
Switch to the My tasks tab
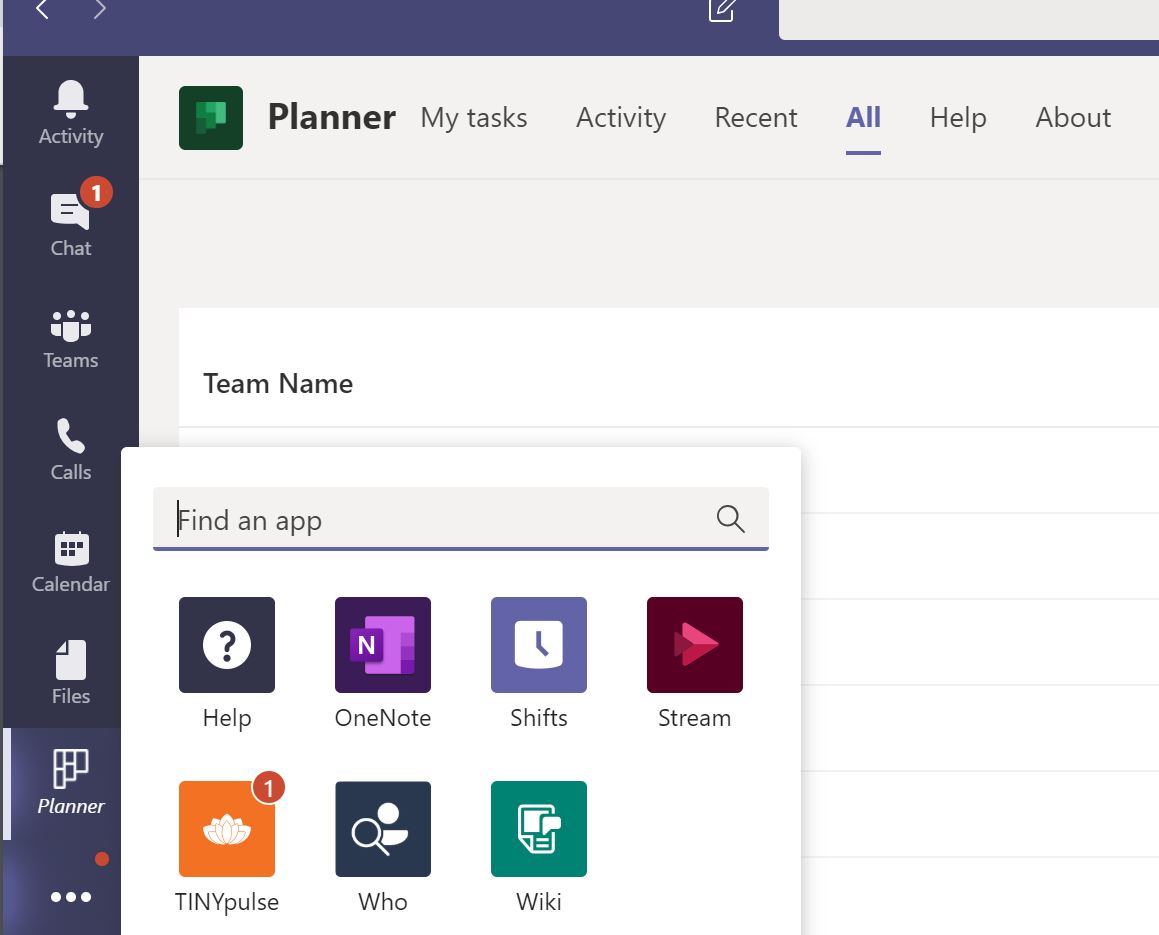tap(474, 118)
